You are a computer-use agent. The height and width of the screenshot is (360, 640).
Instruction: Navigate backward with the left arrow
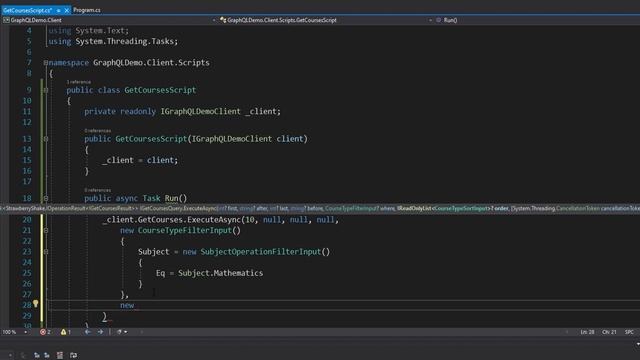click(87, 332)
